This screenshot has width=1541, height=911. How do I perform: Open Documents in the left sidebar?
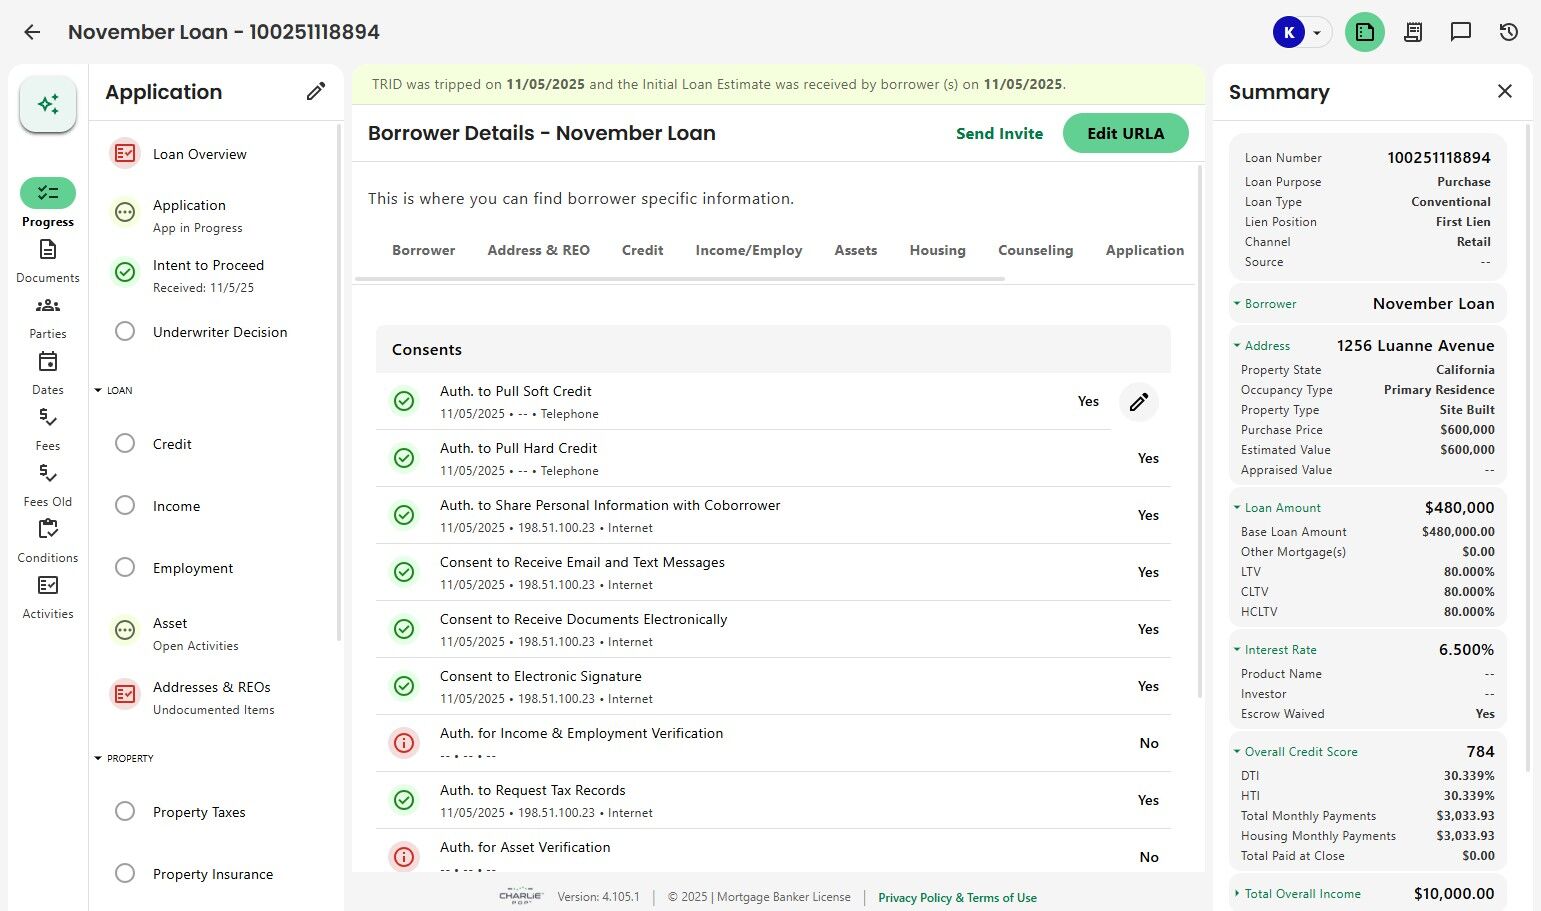48,260
